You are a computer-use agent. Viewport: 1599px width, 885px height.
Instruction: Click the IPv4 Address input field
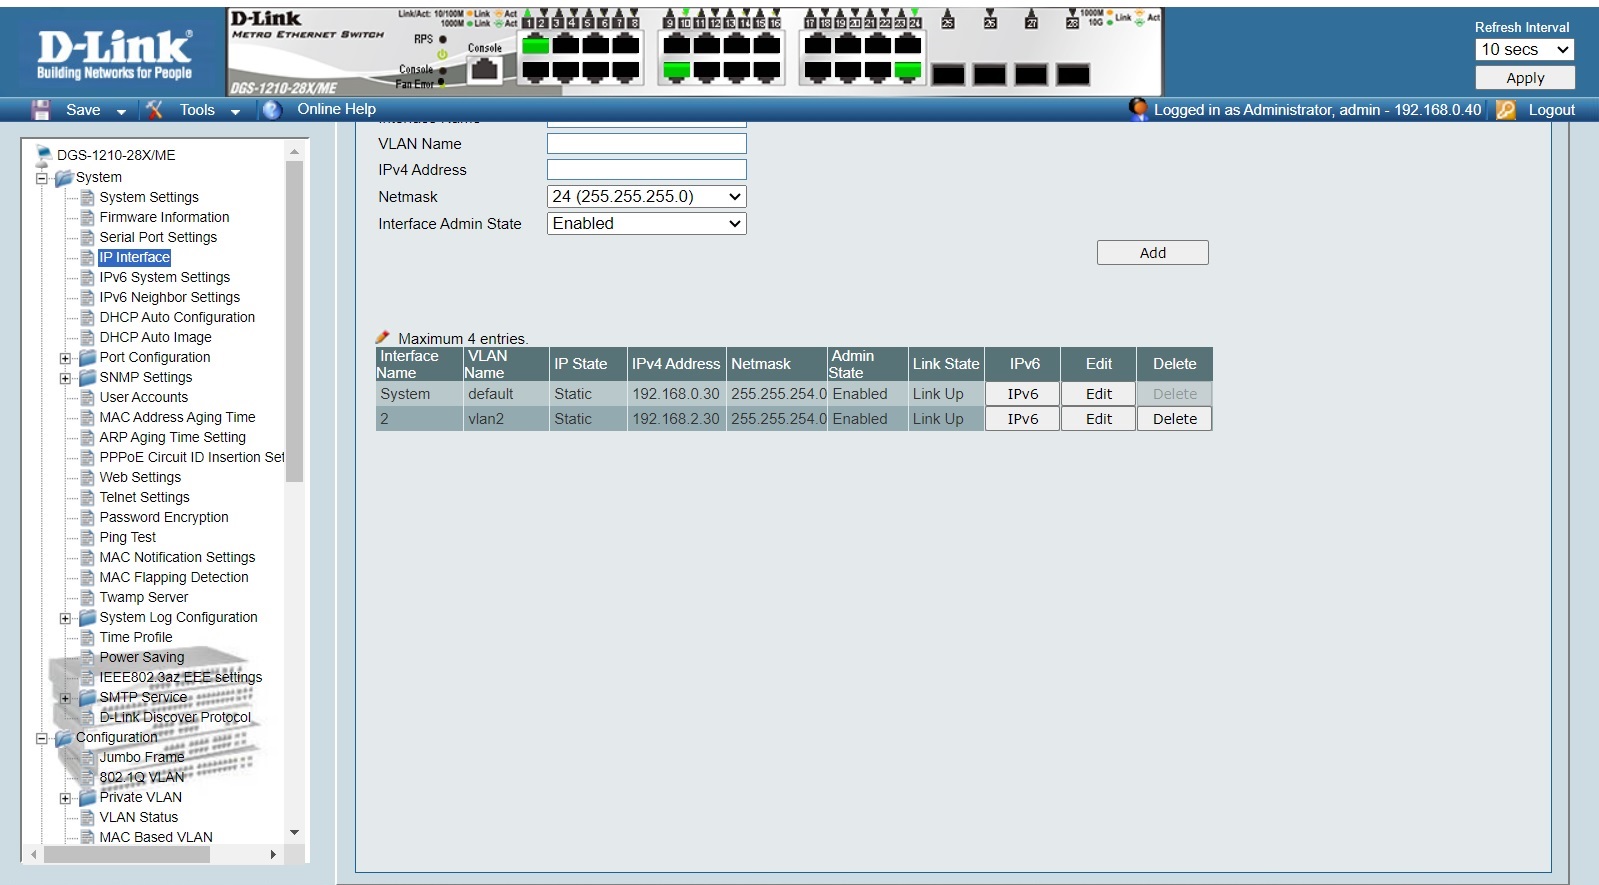pyautogui.click(x=646, y=170)
